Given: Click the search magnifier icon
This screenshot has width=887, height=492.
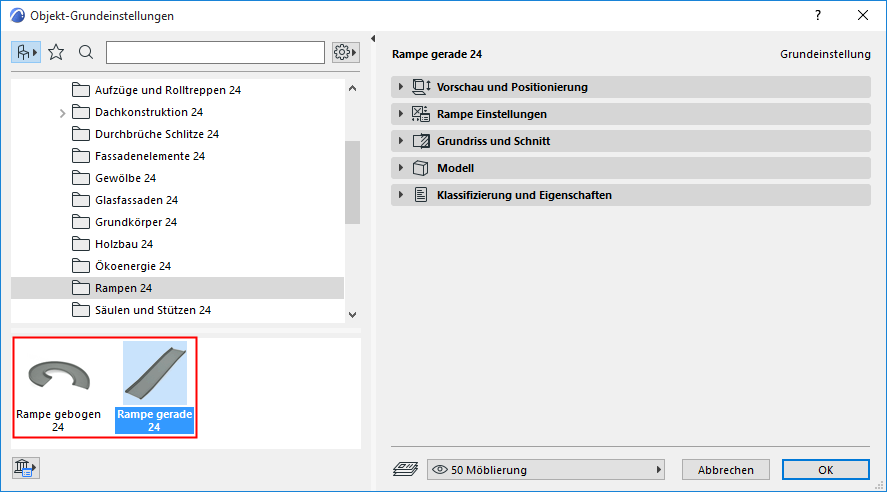Looking at the screenshot, I should [86, 52].
